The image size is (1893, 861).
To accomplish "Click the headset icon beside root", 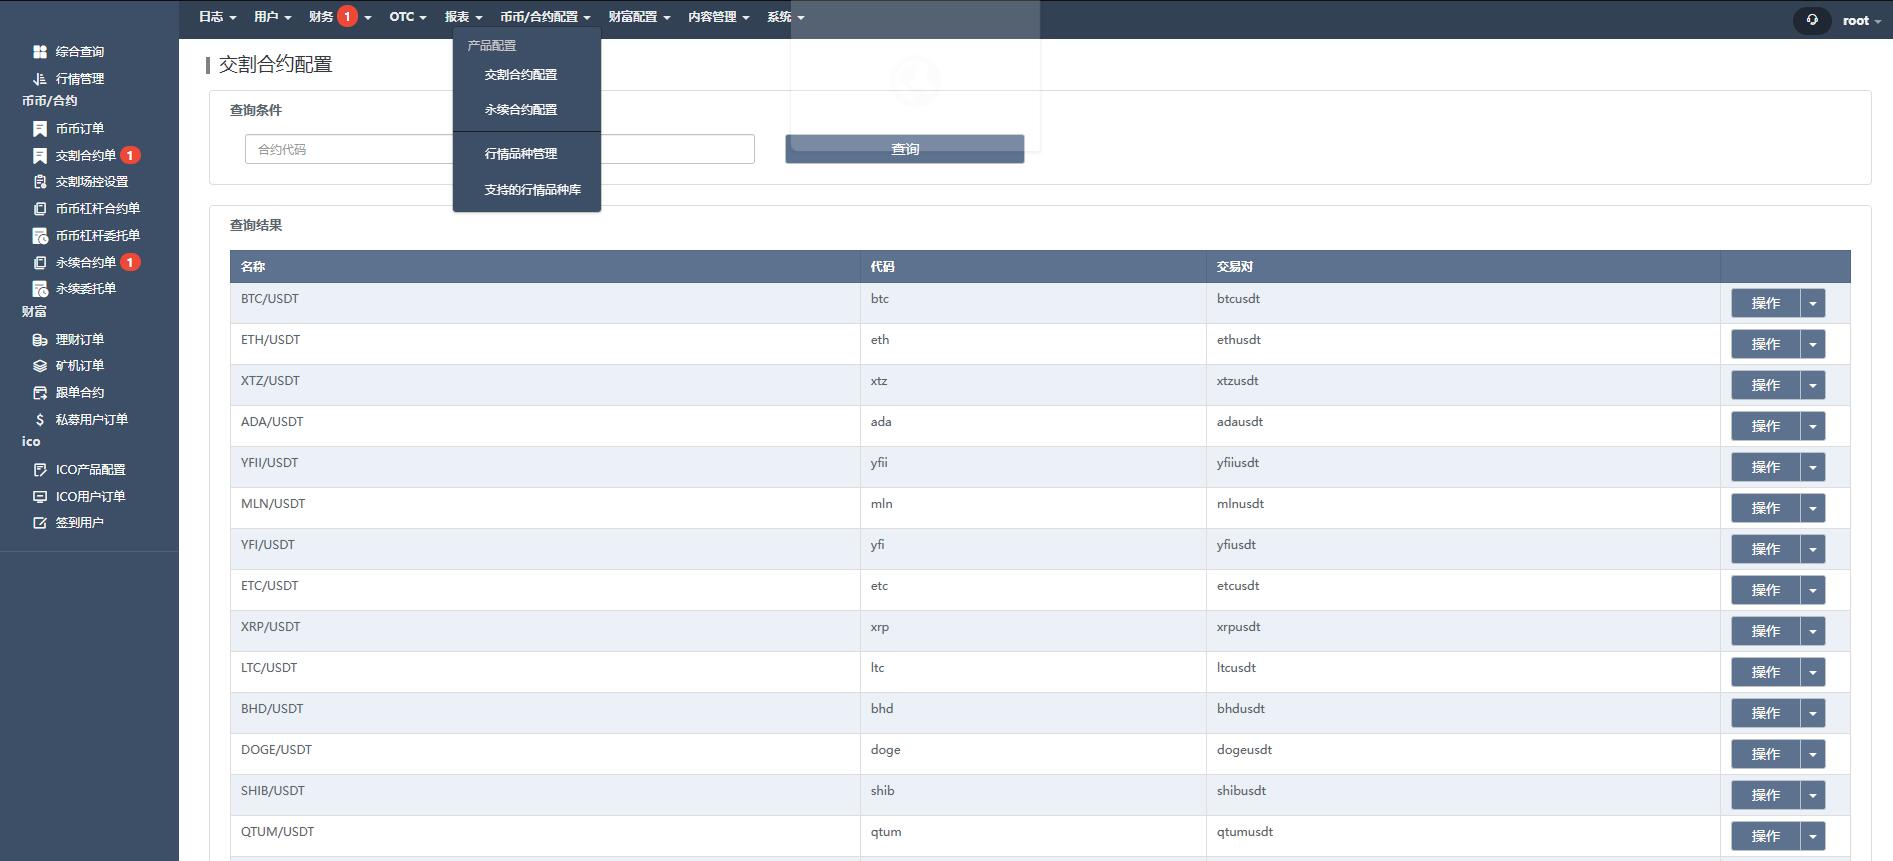I will coord(1811,20).
